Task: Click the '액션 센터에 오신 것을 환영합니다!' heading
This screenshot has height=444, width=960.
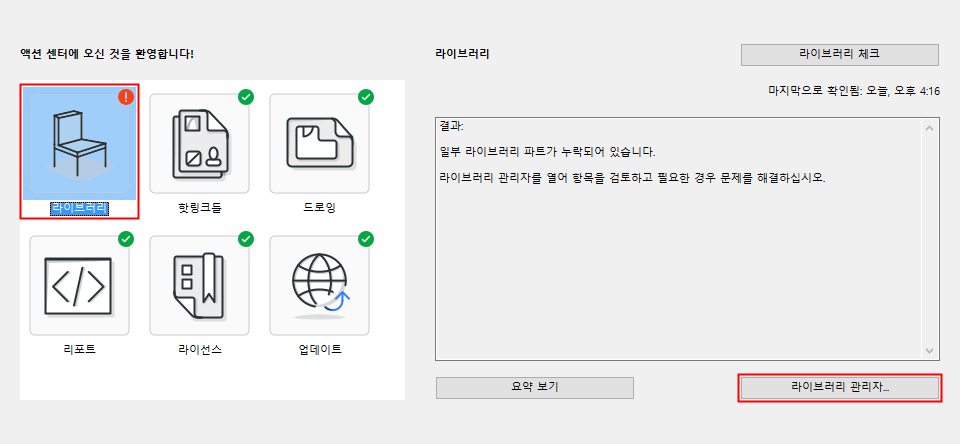Action: pyautogui.click(x=107, y=54)
